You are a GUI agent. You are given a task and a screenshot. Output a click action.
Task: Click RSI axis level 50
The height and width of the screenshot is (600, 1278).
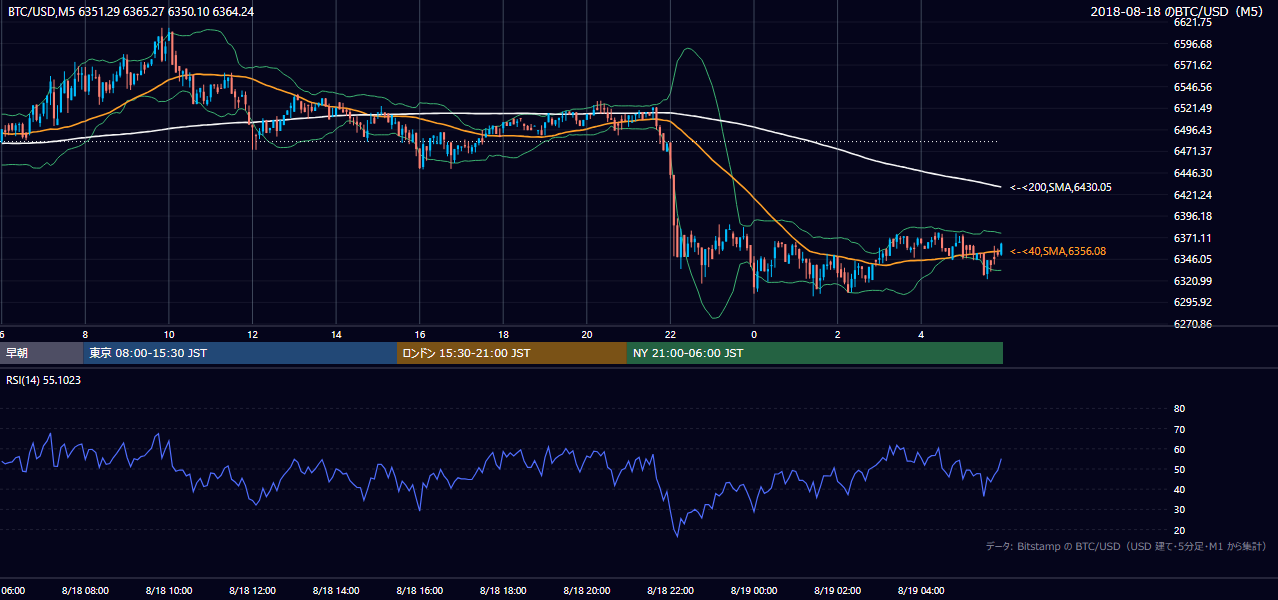click(x=1179, y=469)
